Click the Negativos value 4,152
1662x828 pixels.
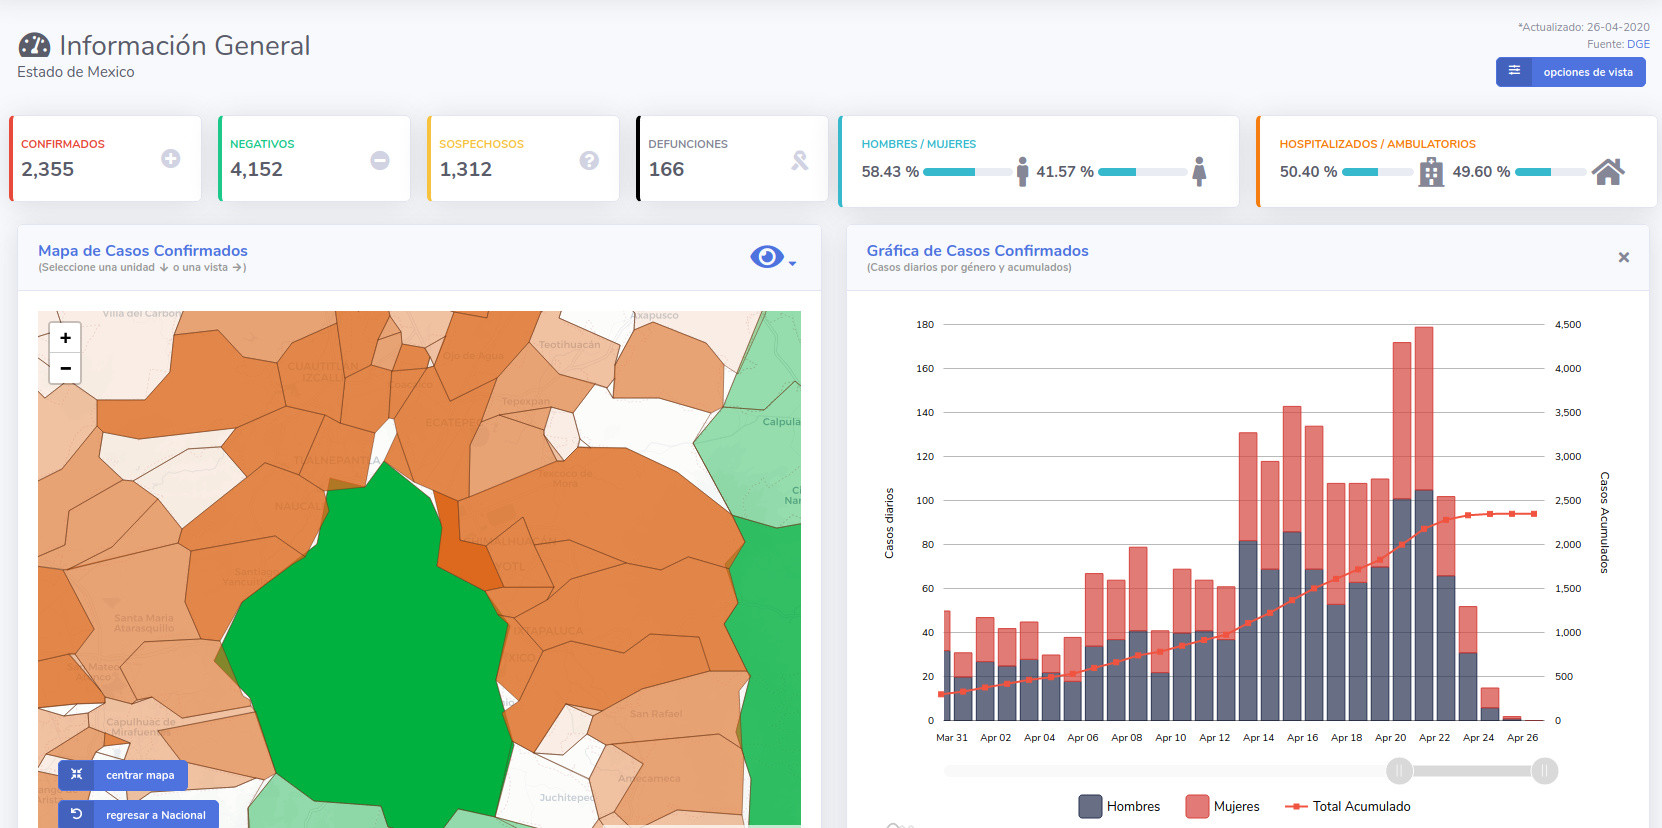click(x=256, y=169)
